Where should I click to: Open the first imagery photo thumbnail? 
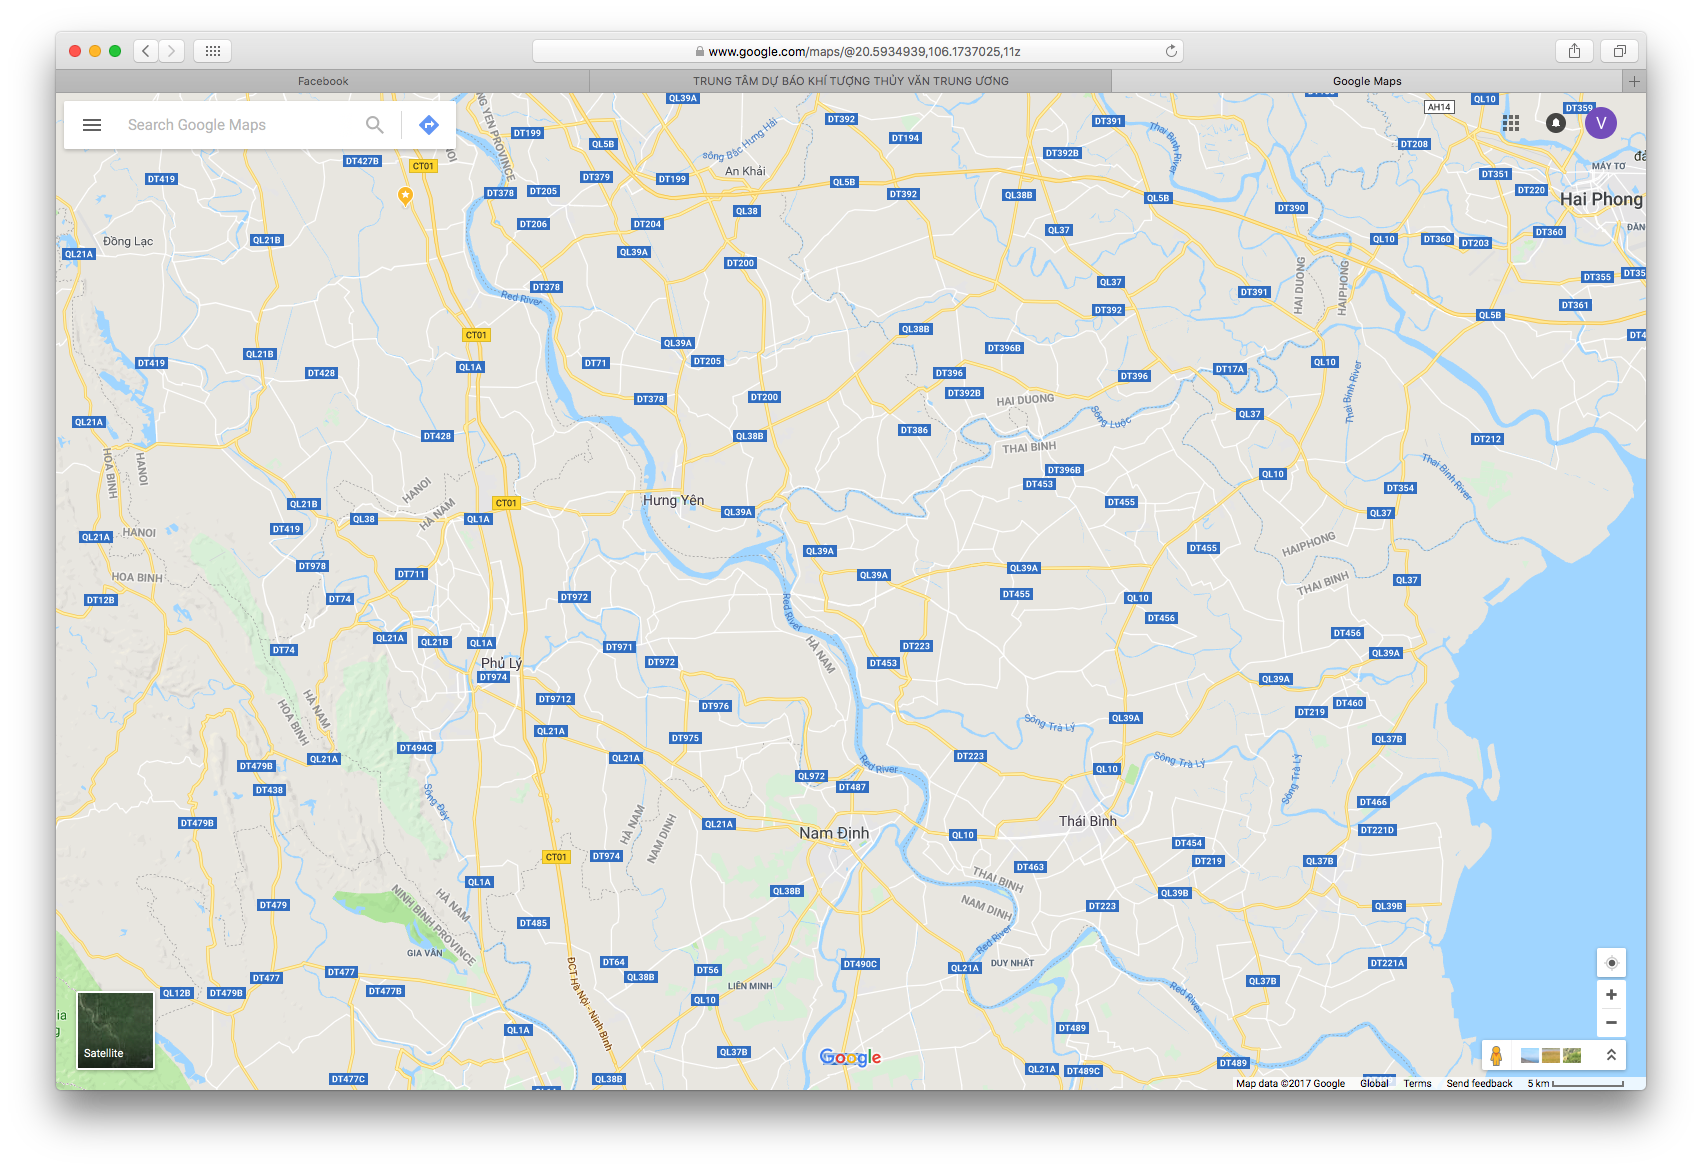point(1530,1055)
